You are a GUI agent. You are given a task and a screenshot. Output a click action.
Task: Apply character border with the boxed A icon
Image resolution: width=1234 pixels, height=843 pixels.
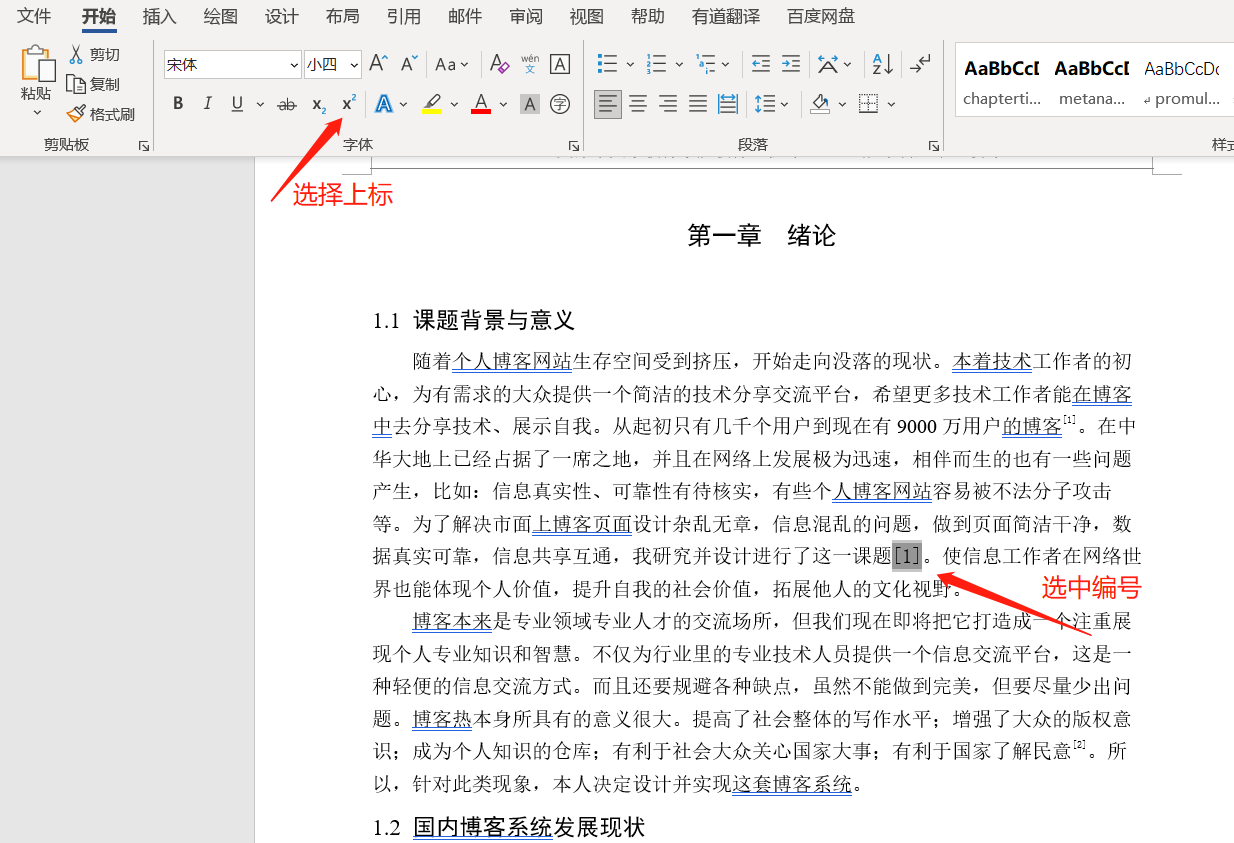coord(560,64)
